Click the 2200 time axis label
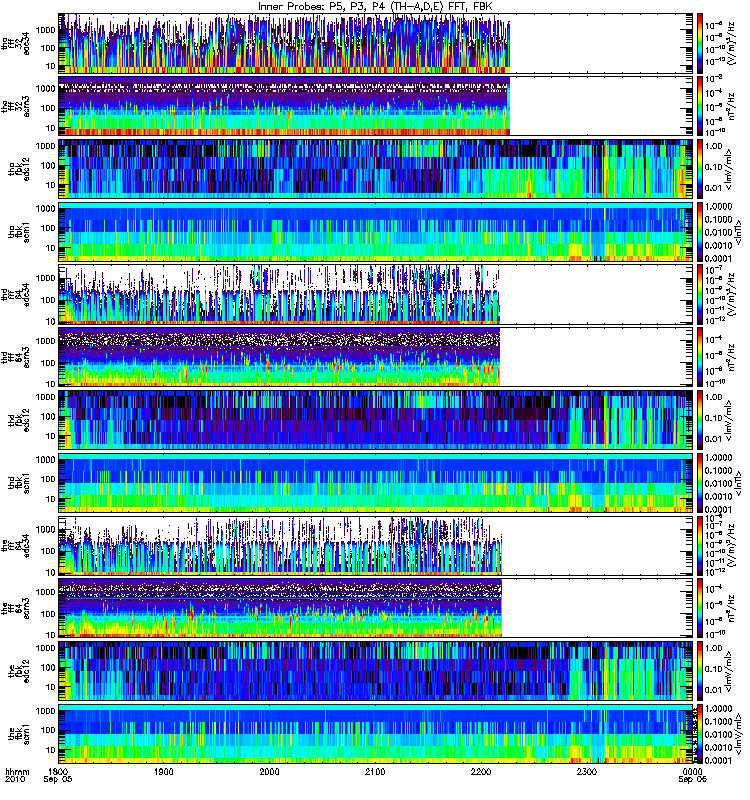The image size is (750, 800). coord(481,771)
